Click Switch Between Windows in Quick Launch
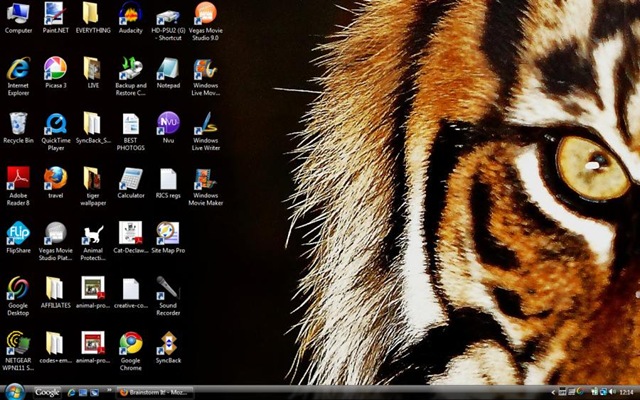This screenshot has width=640, height=400. click(94, 393)
